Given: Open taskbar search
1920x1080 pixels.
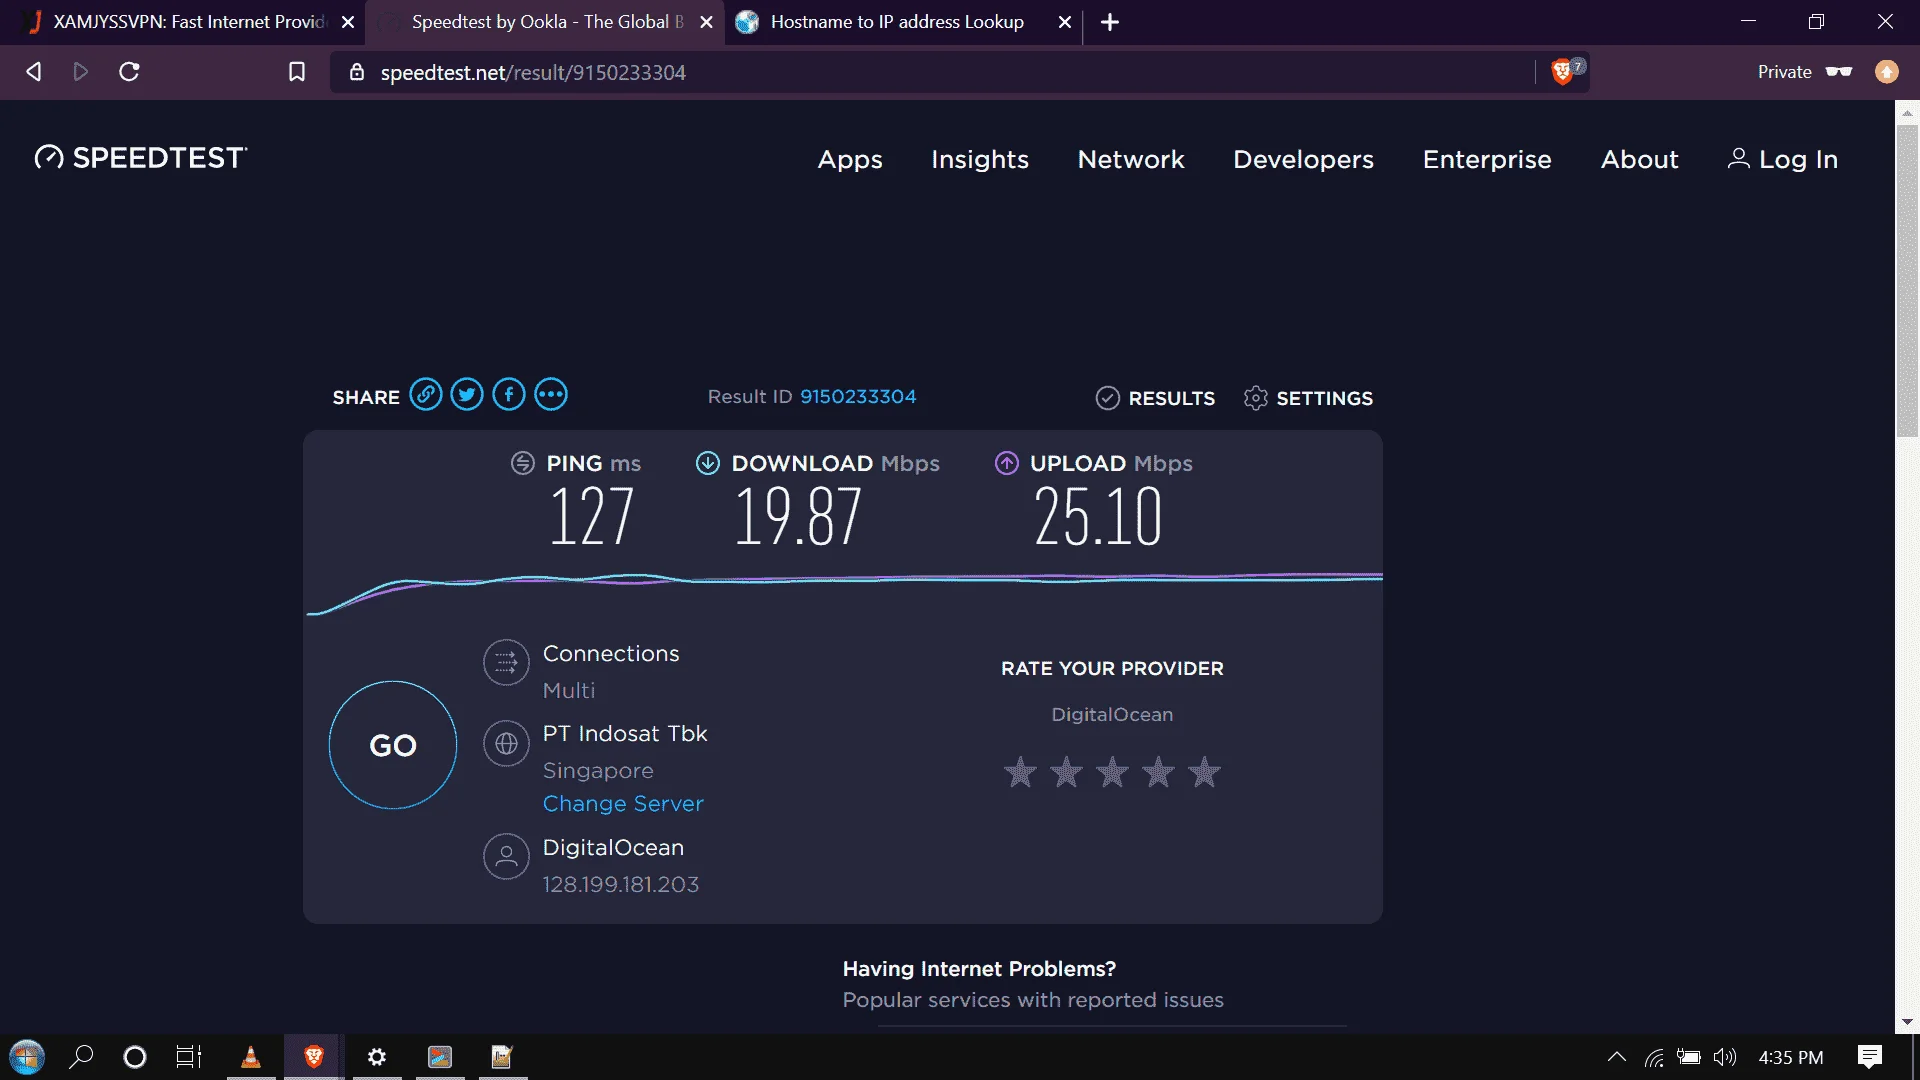Looking at the screenshot, I should point(81,1057).
